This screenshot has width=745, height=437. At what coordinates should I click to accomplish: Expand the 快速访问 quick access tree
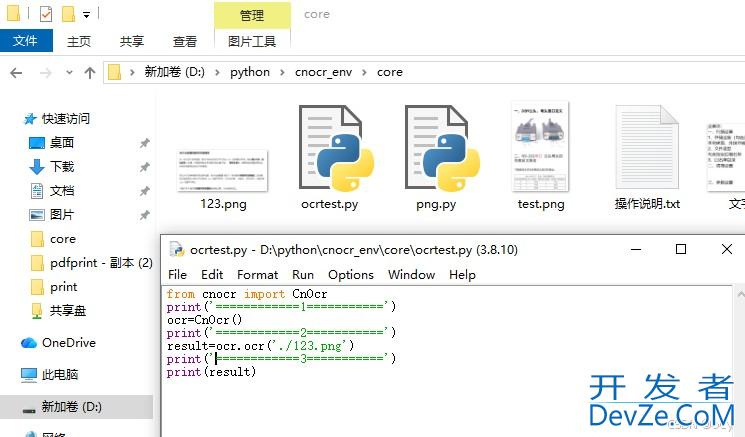point(10,118)
